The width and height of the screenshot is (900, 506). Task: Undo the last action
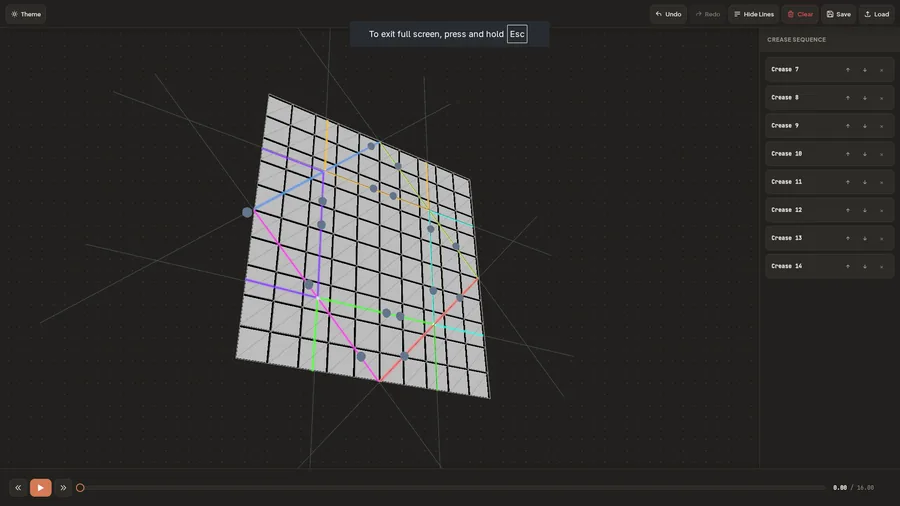[668, 14]
